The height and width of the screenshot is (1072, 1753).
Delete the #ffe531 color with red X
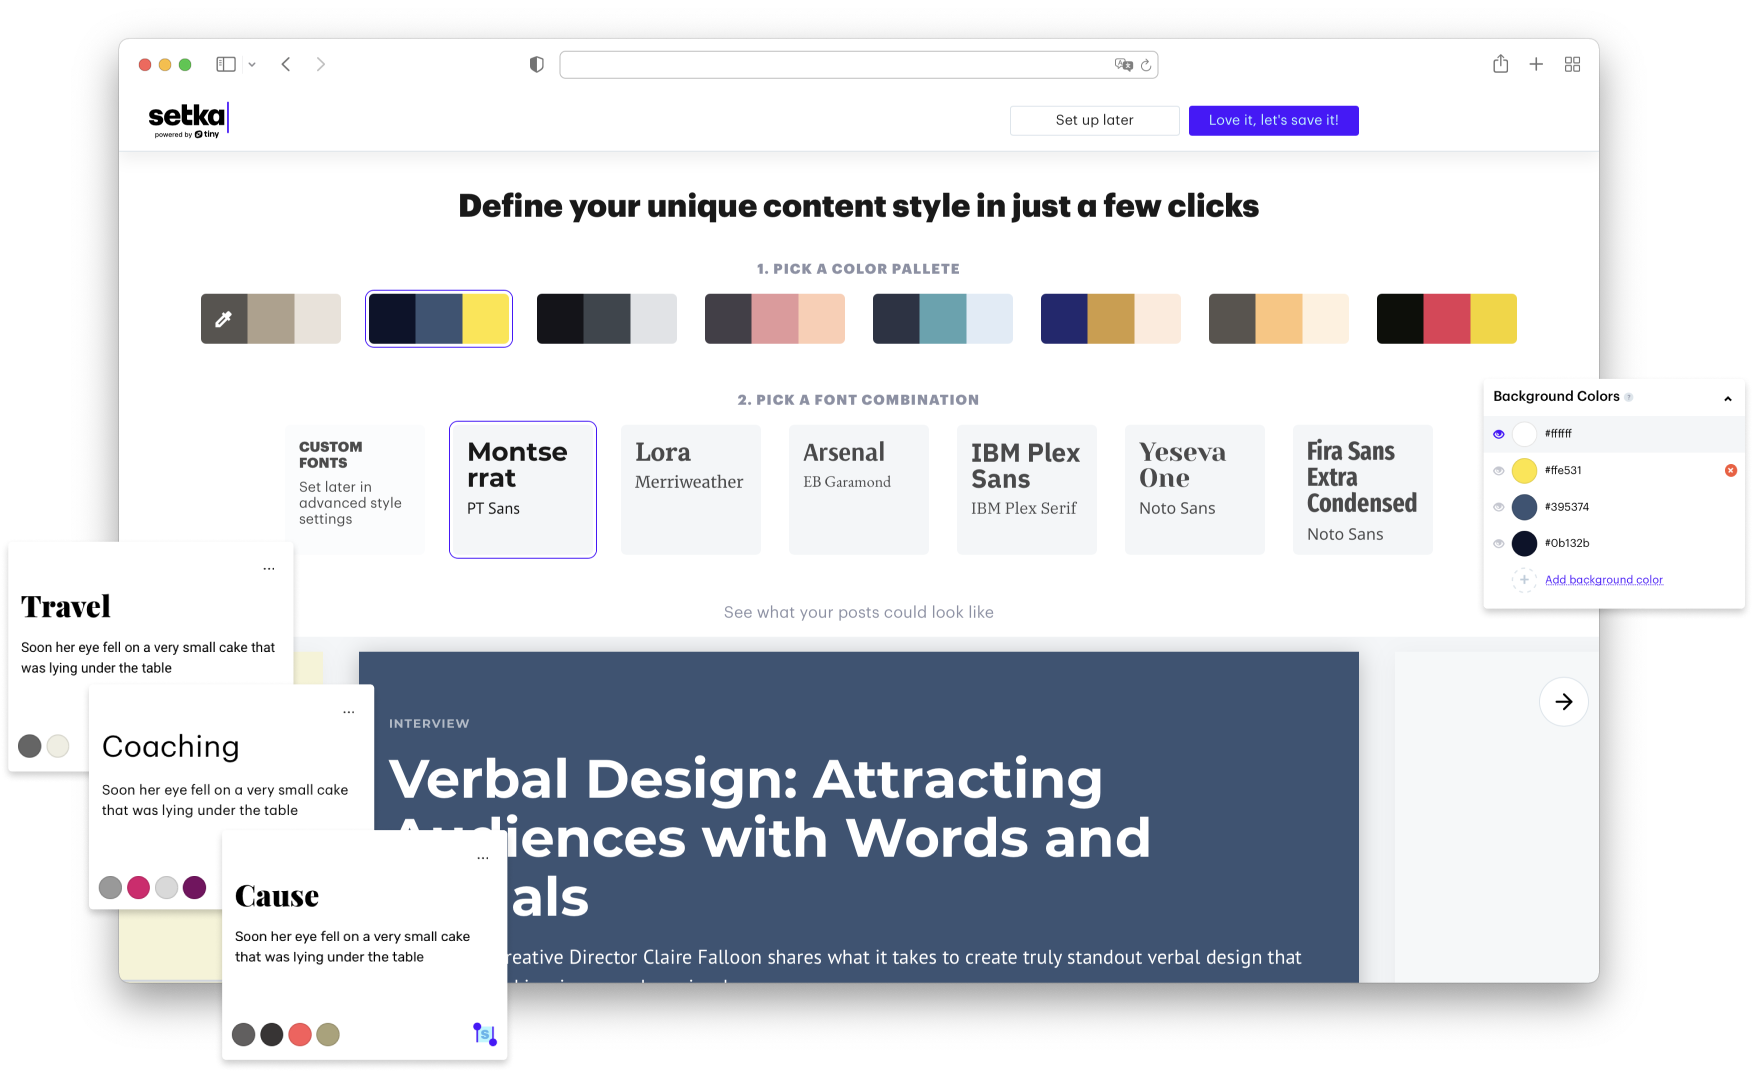coord(1731,470)
